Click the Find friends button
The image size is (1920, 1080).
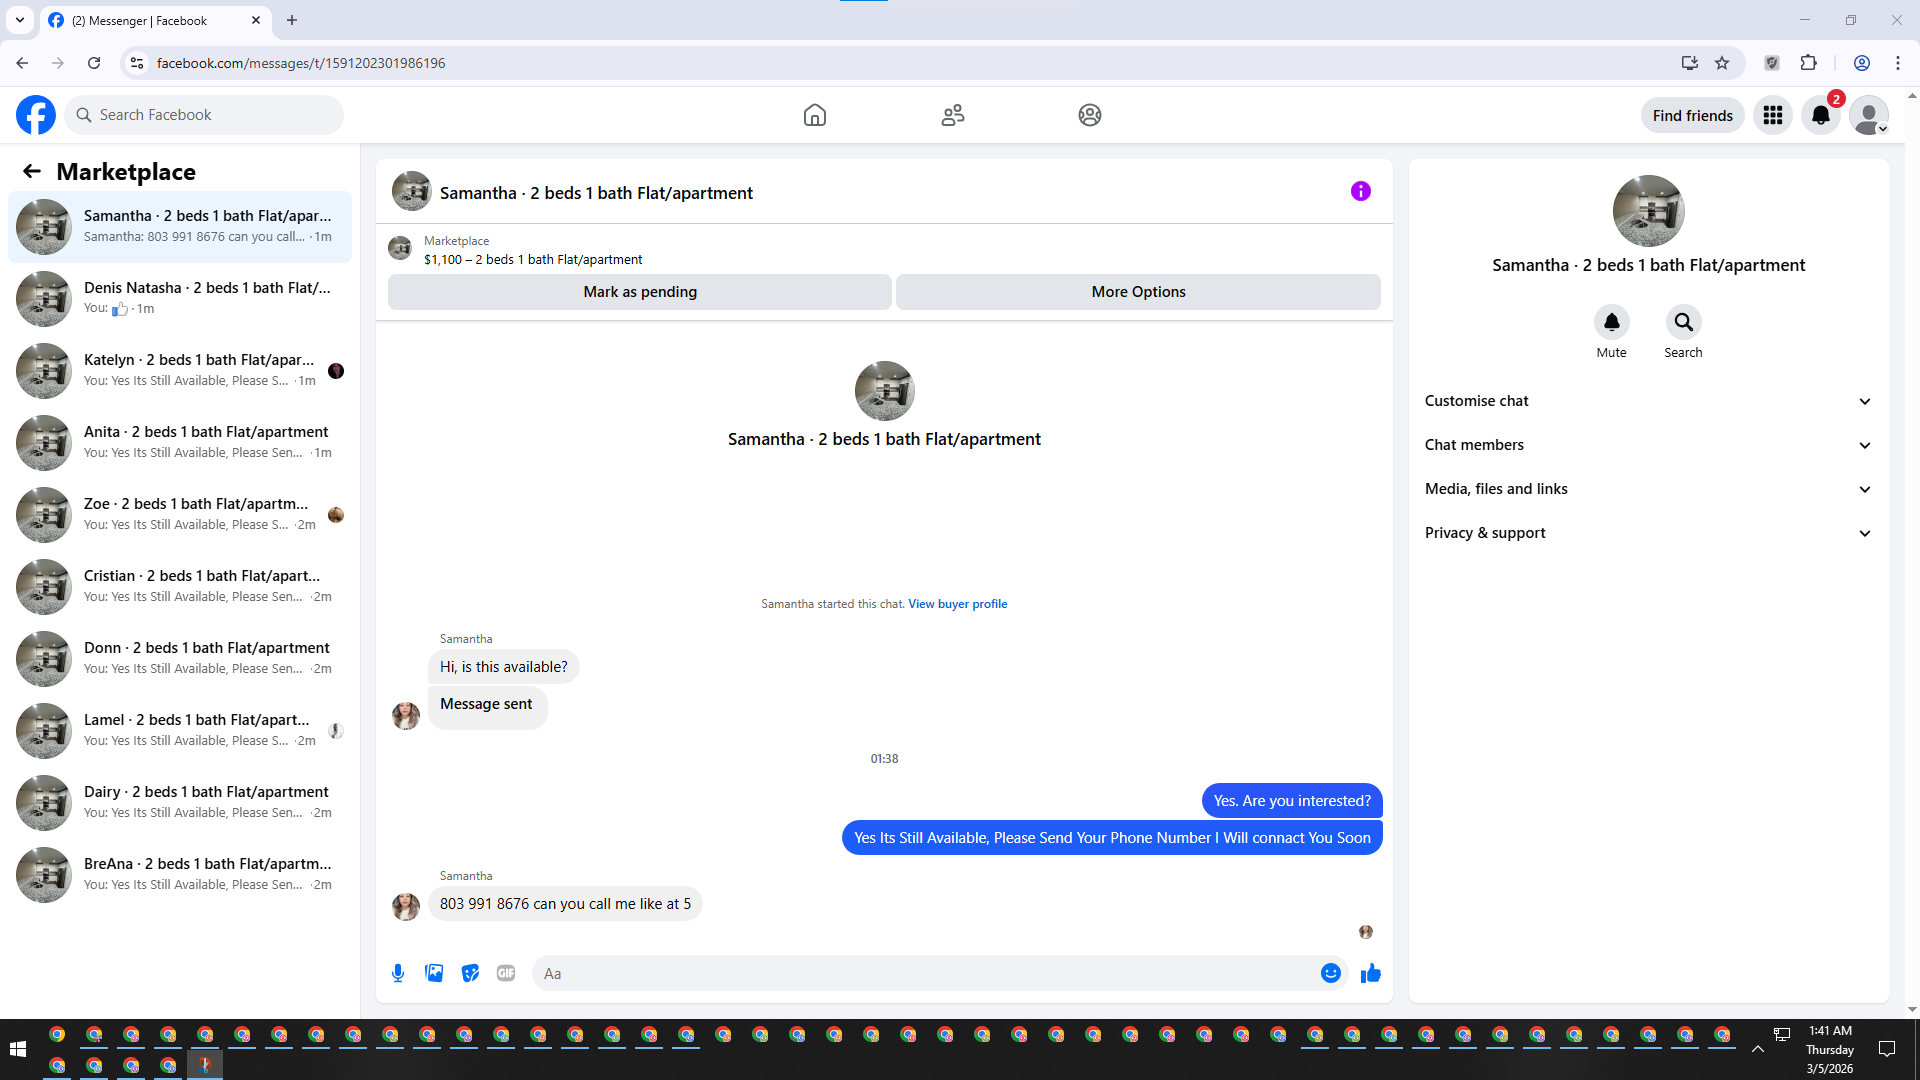pyautogui.click(x=1693, y=115)
